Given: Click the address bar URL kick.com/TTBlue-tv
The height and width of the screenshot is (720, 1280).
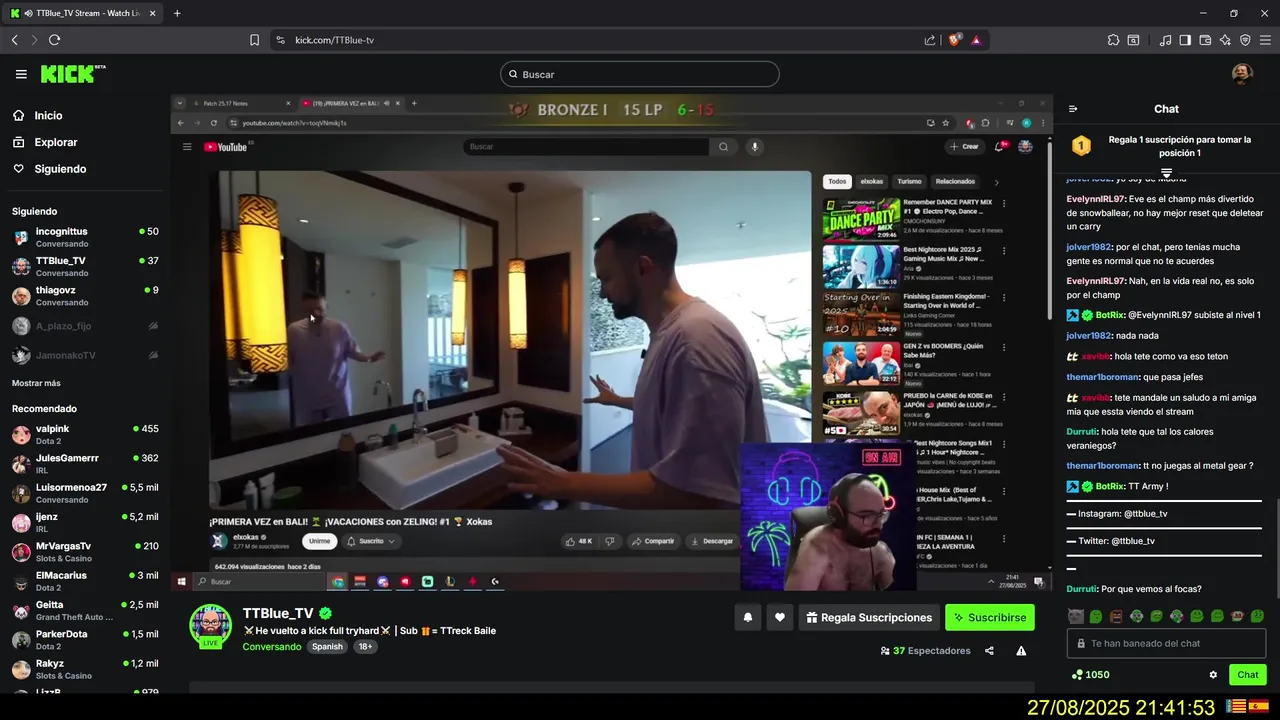Looking at the screenshot, I should click(334, 40).
